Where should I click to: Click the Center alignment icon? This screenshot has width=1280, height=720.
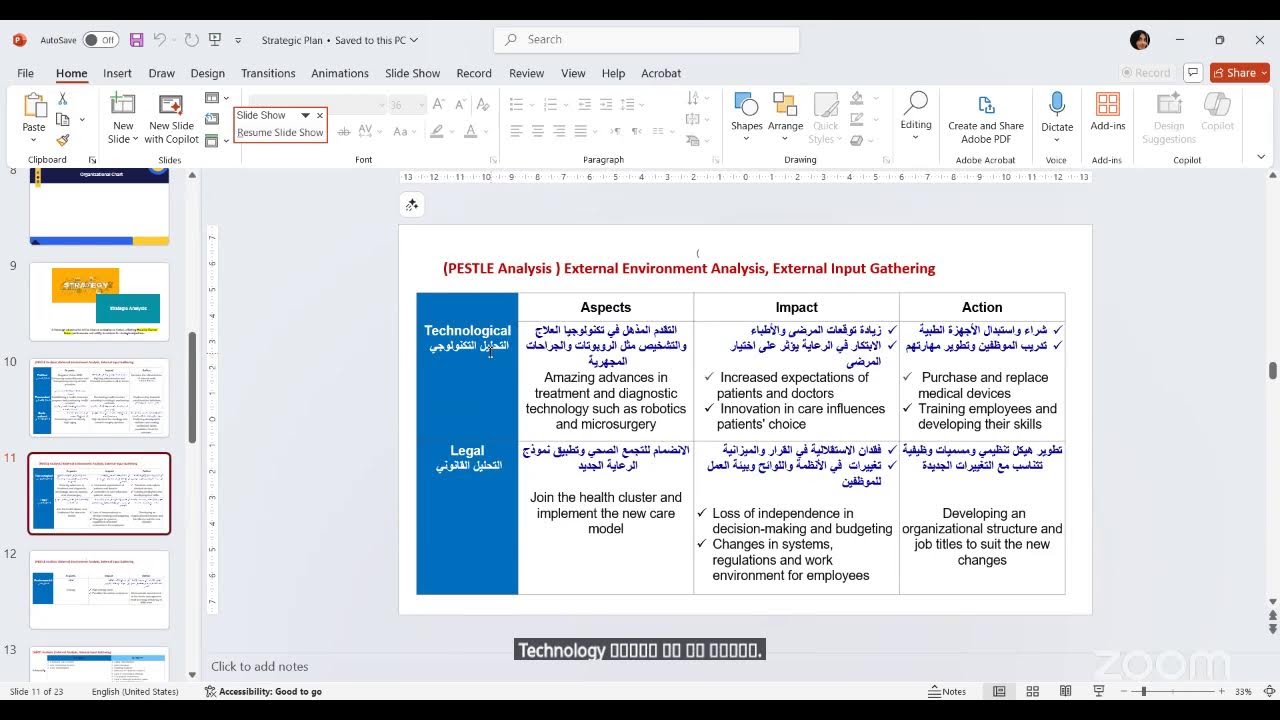[538, 132]
